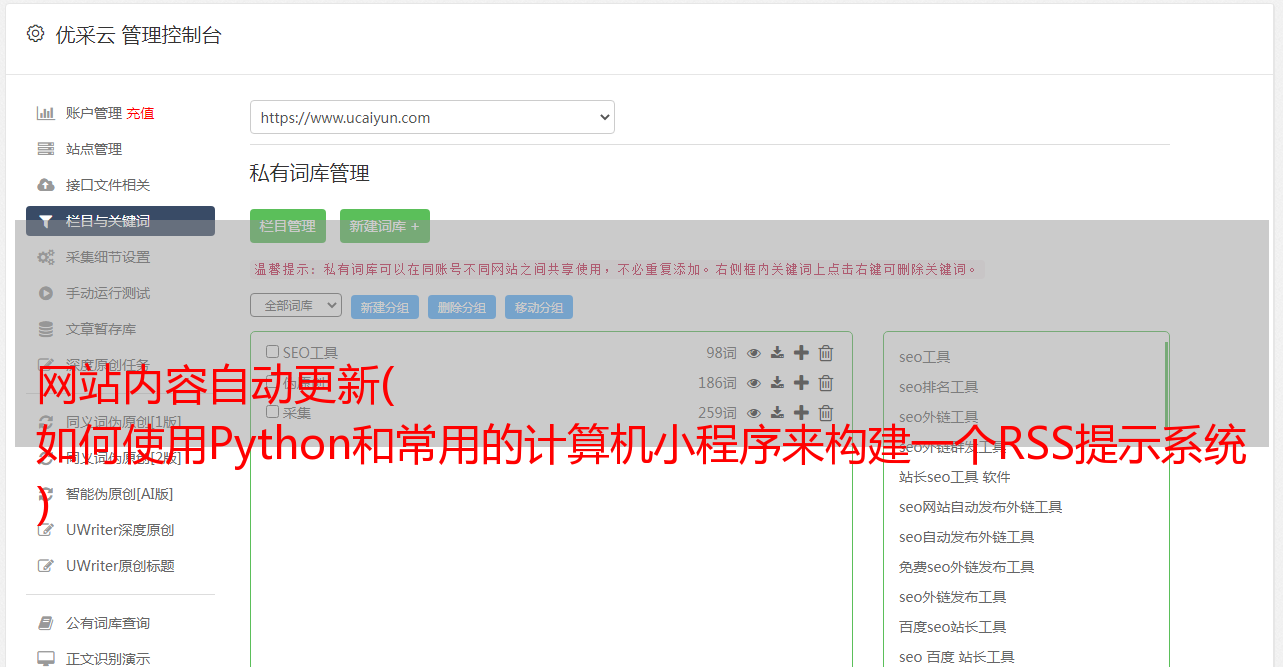Toggle the eye icon on the 采集 row
The image size is (1283, 667).
click(754, 413)
